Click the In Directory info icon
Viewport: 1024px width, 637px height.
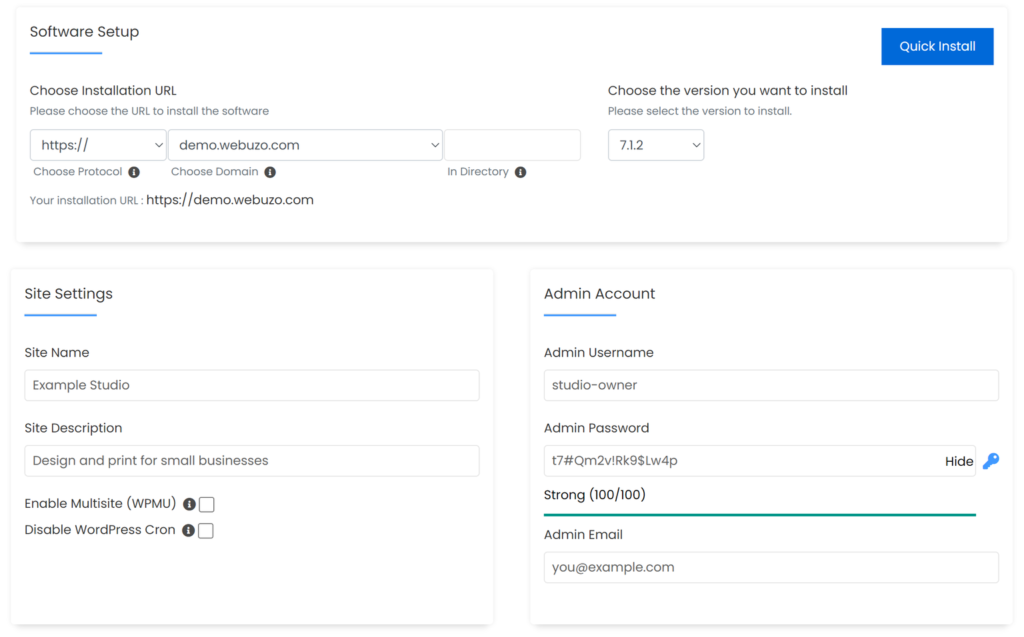click(x=520, y=172)
